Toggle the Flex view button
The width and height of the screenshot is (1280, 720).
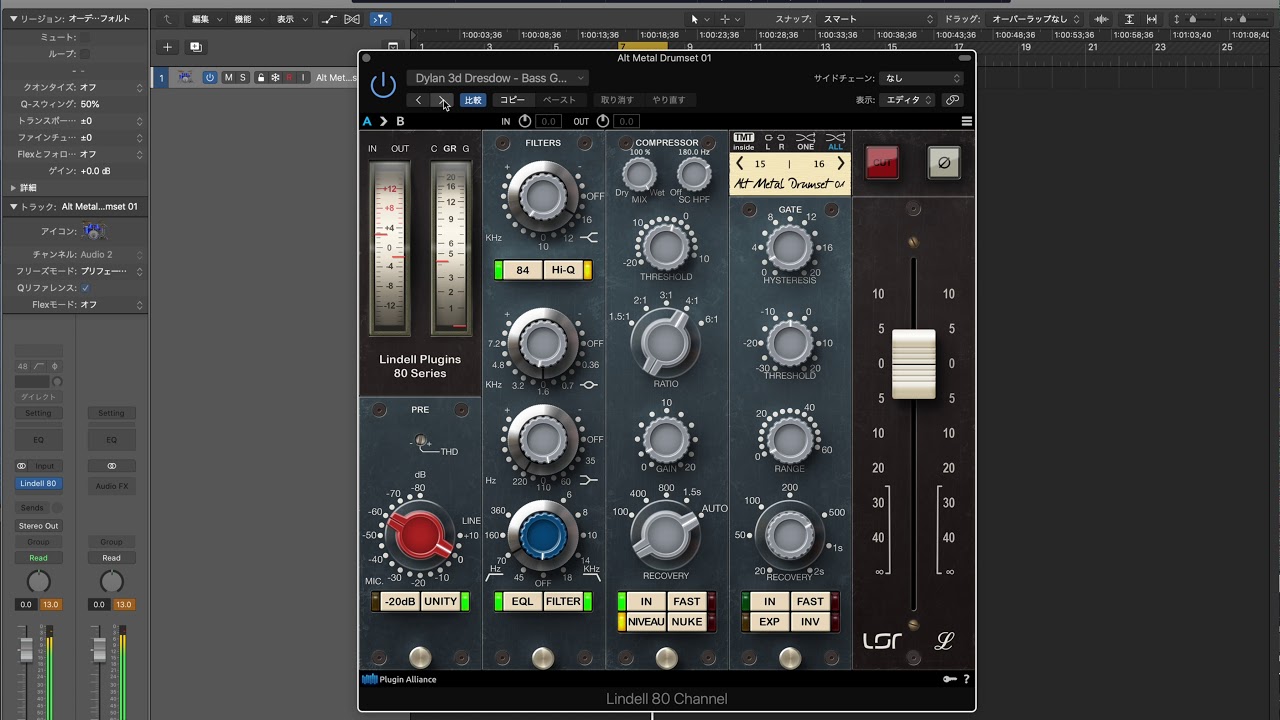[352, 19]
